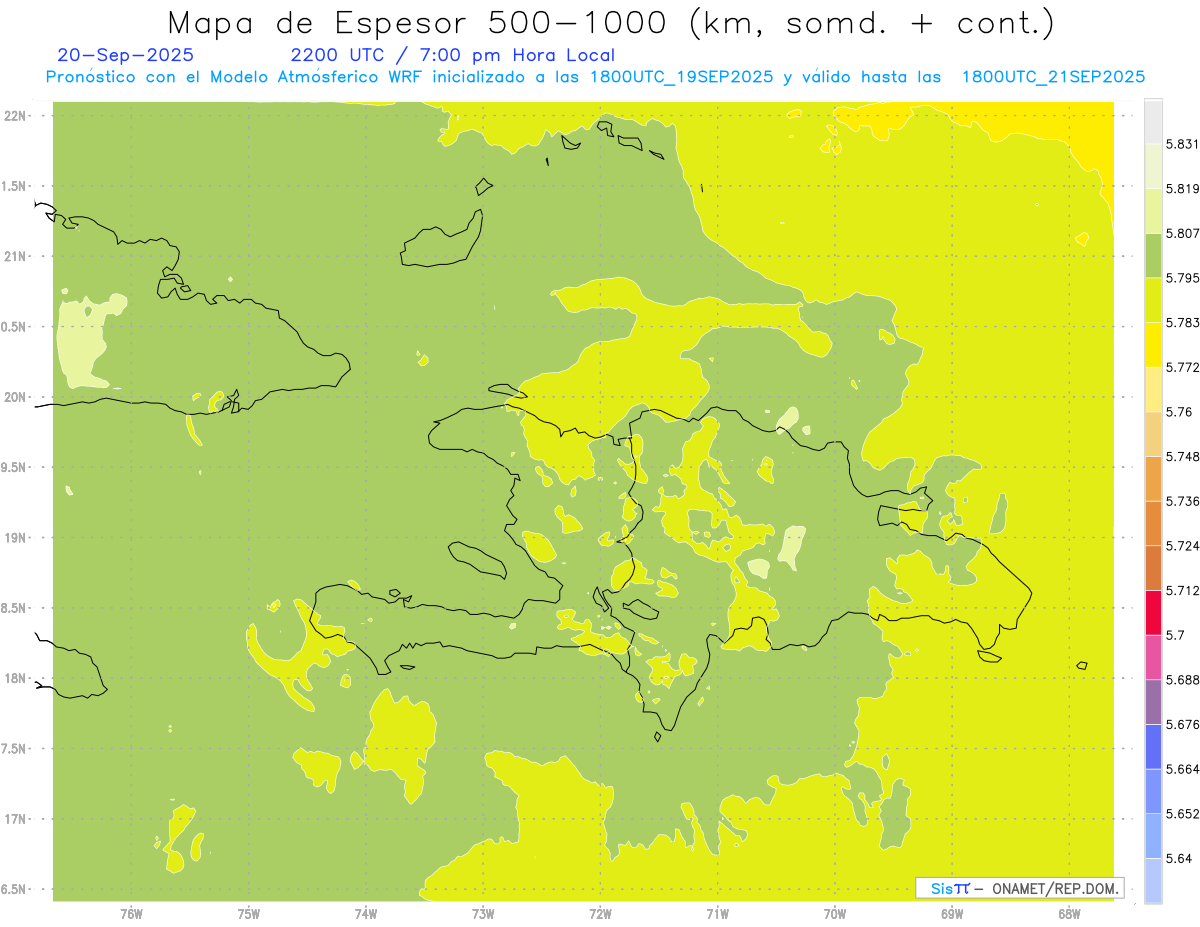The image size is (1200, 927).
Task: Click the olive green legend swatch below 5.807
Action: click(x=1153, y=256)
